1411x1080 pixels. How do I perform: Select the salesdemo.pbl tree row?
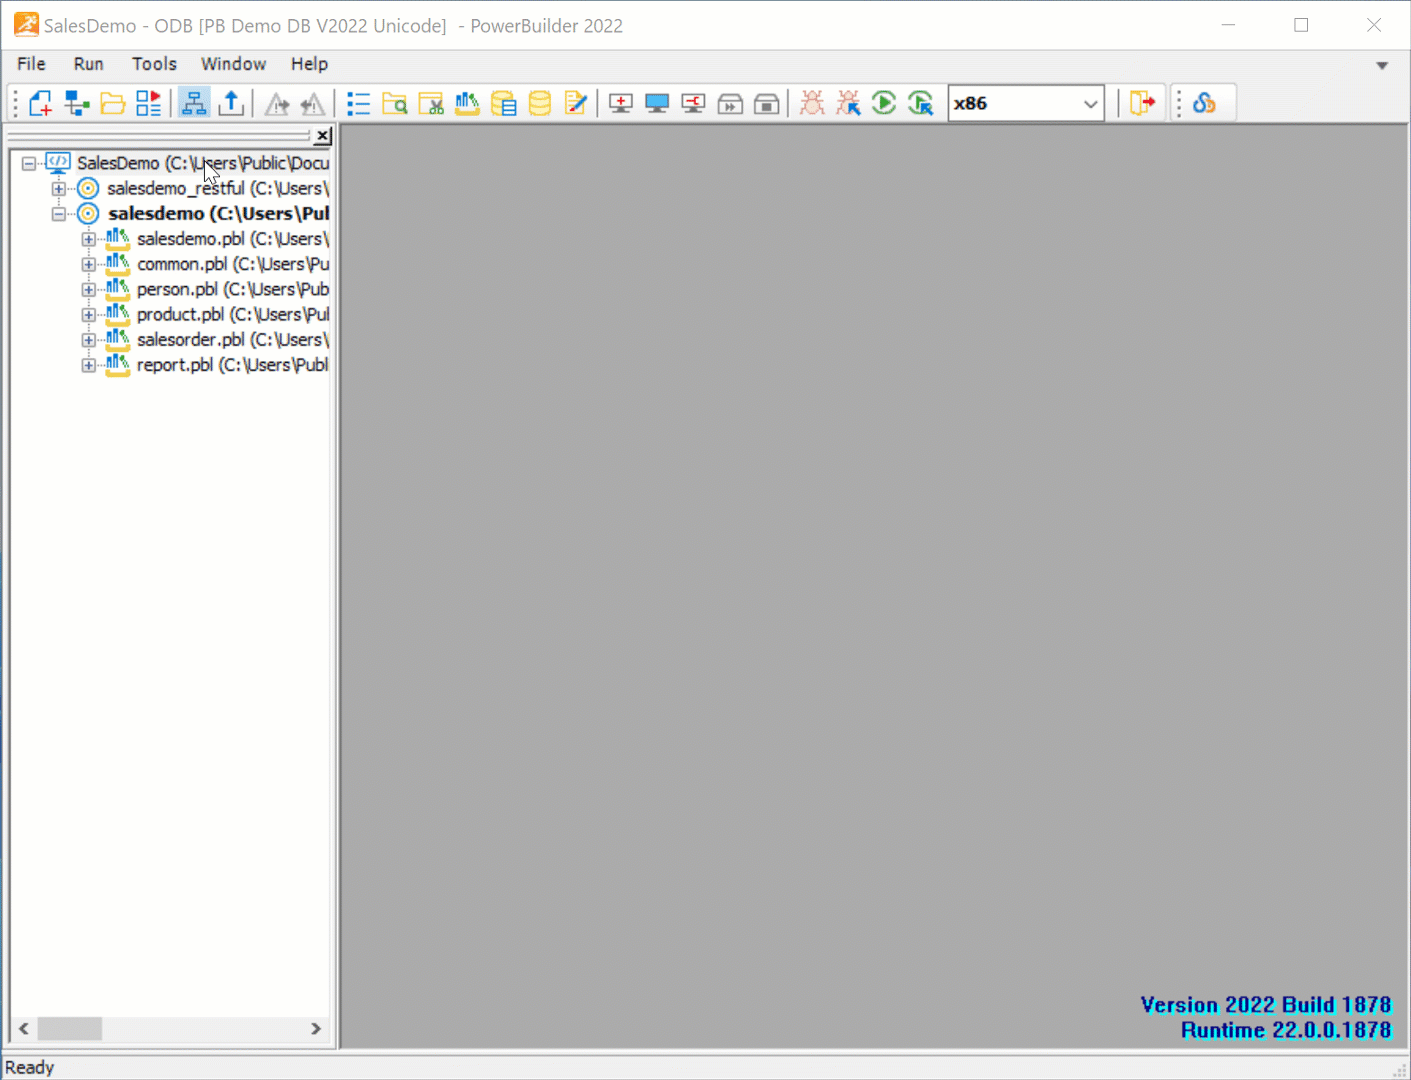233,239
